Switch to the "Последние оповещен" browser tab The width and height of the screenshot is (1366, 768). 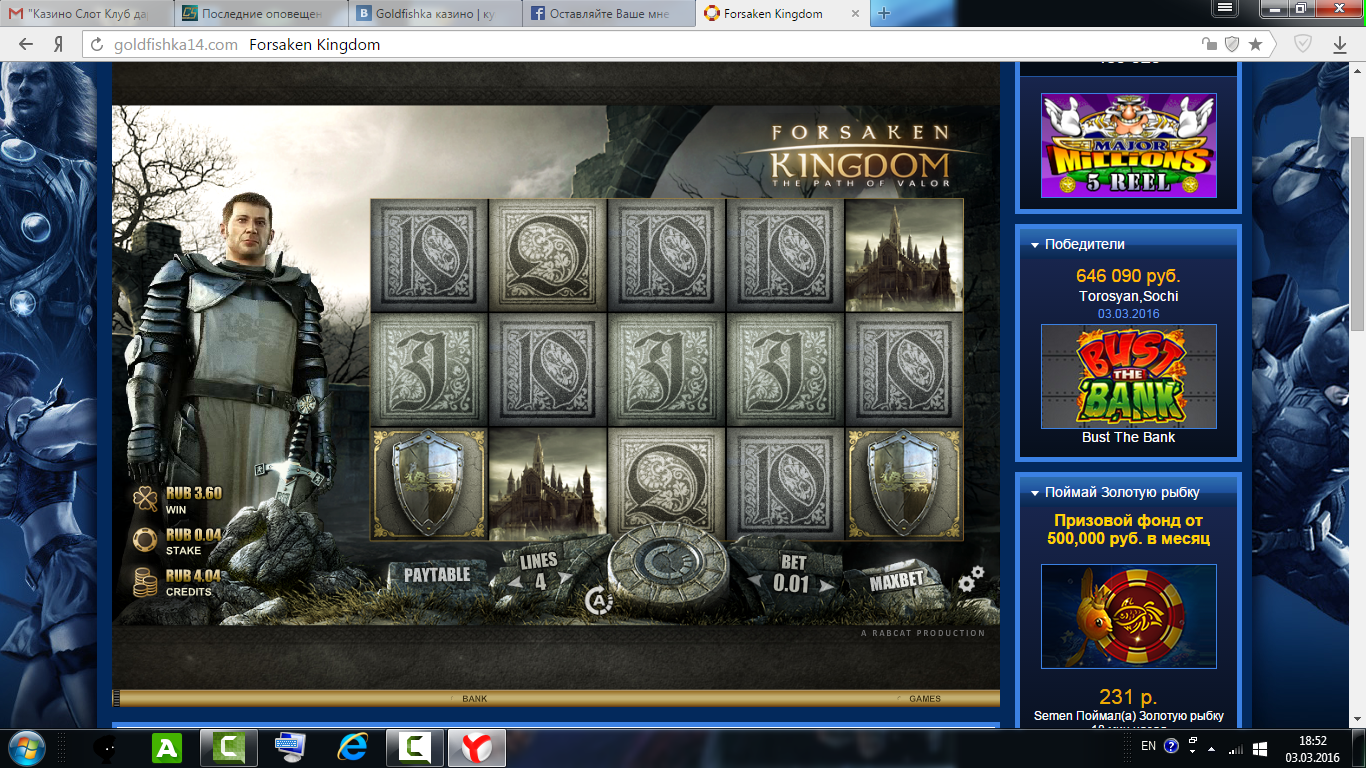(x=261, y=14)
